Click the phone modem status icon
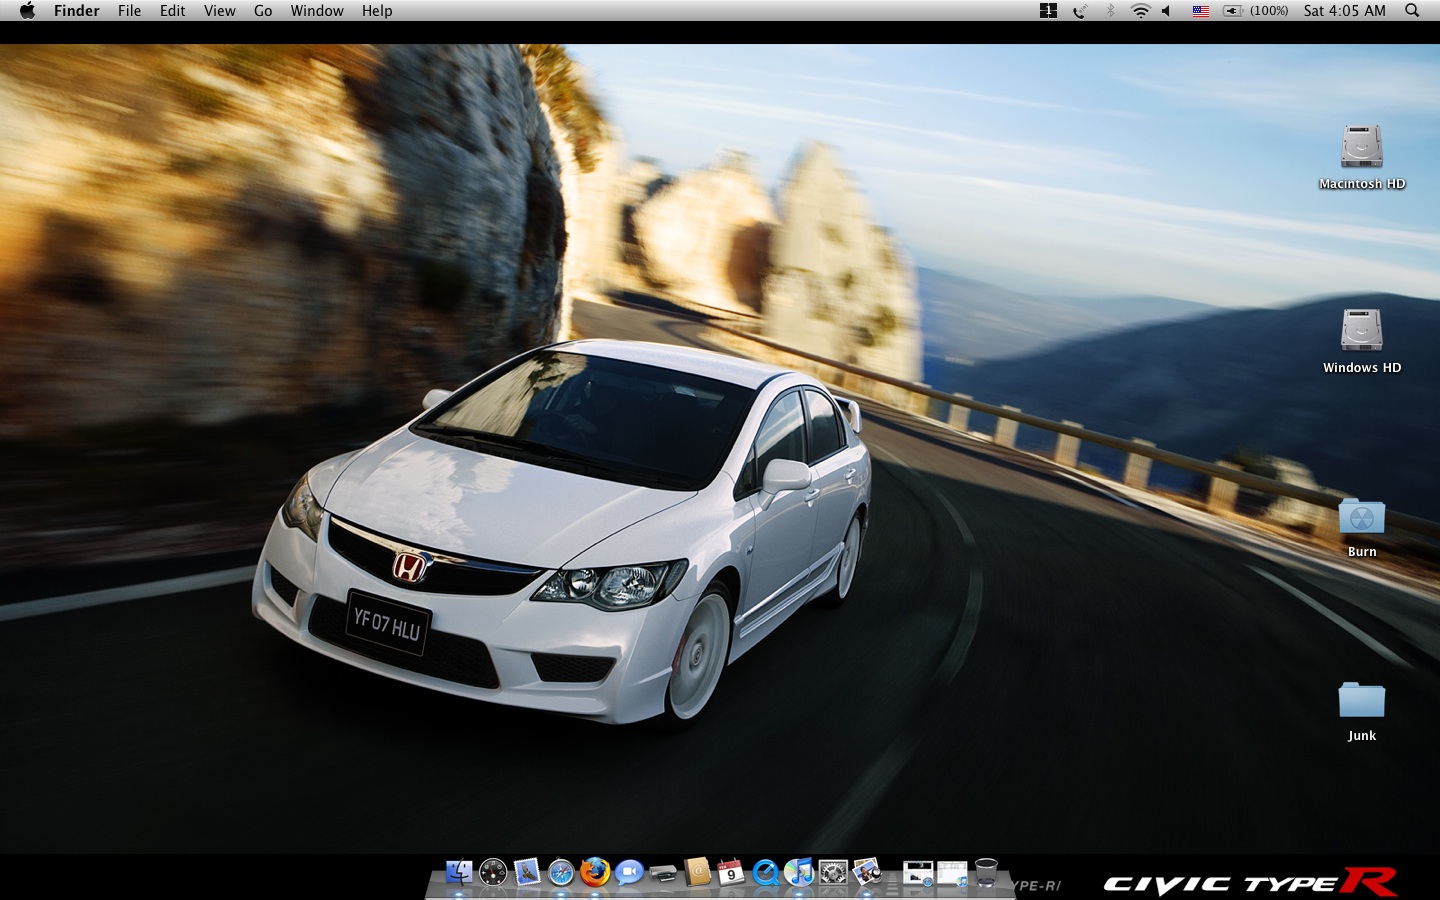Image resolution: width=1440 pixels, height=900 pixels. [1080, 11]
